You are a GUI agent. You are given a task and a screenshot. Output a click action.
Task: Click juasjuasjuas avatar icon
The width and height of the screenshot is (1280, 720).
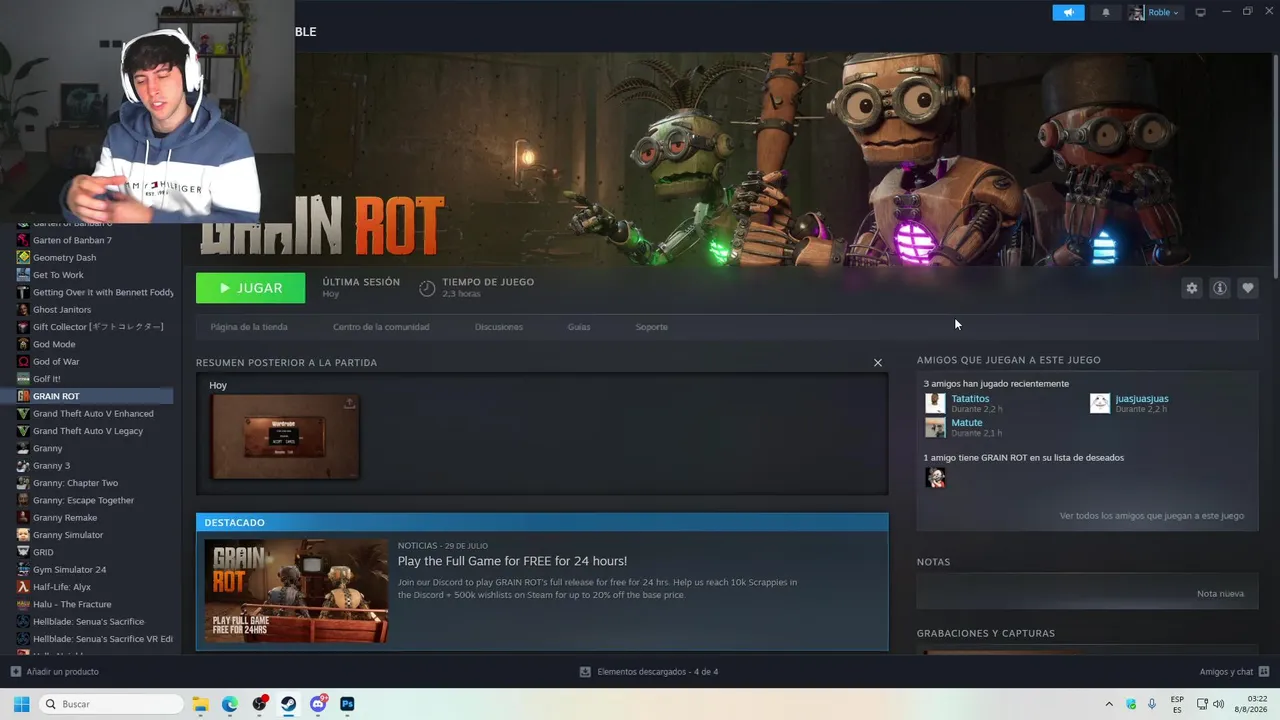(x=1100, y=403)
